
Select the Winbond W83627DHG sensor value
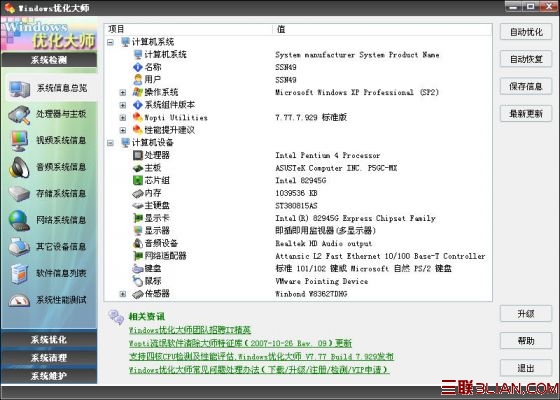311,294
